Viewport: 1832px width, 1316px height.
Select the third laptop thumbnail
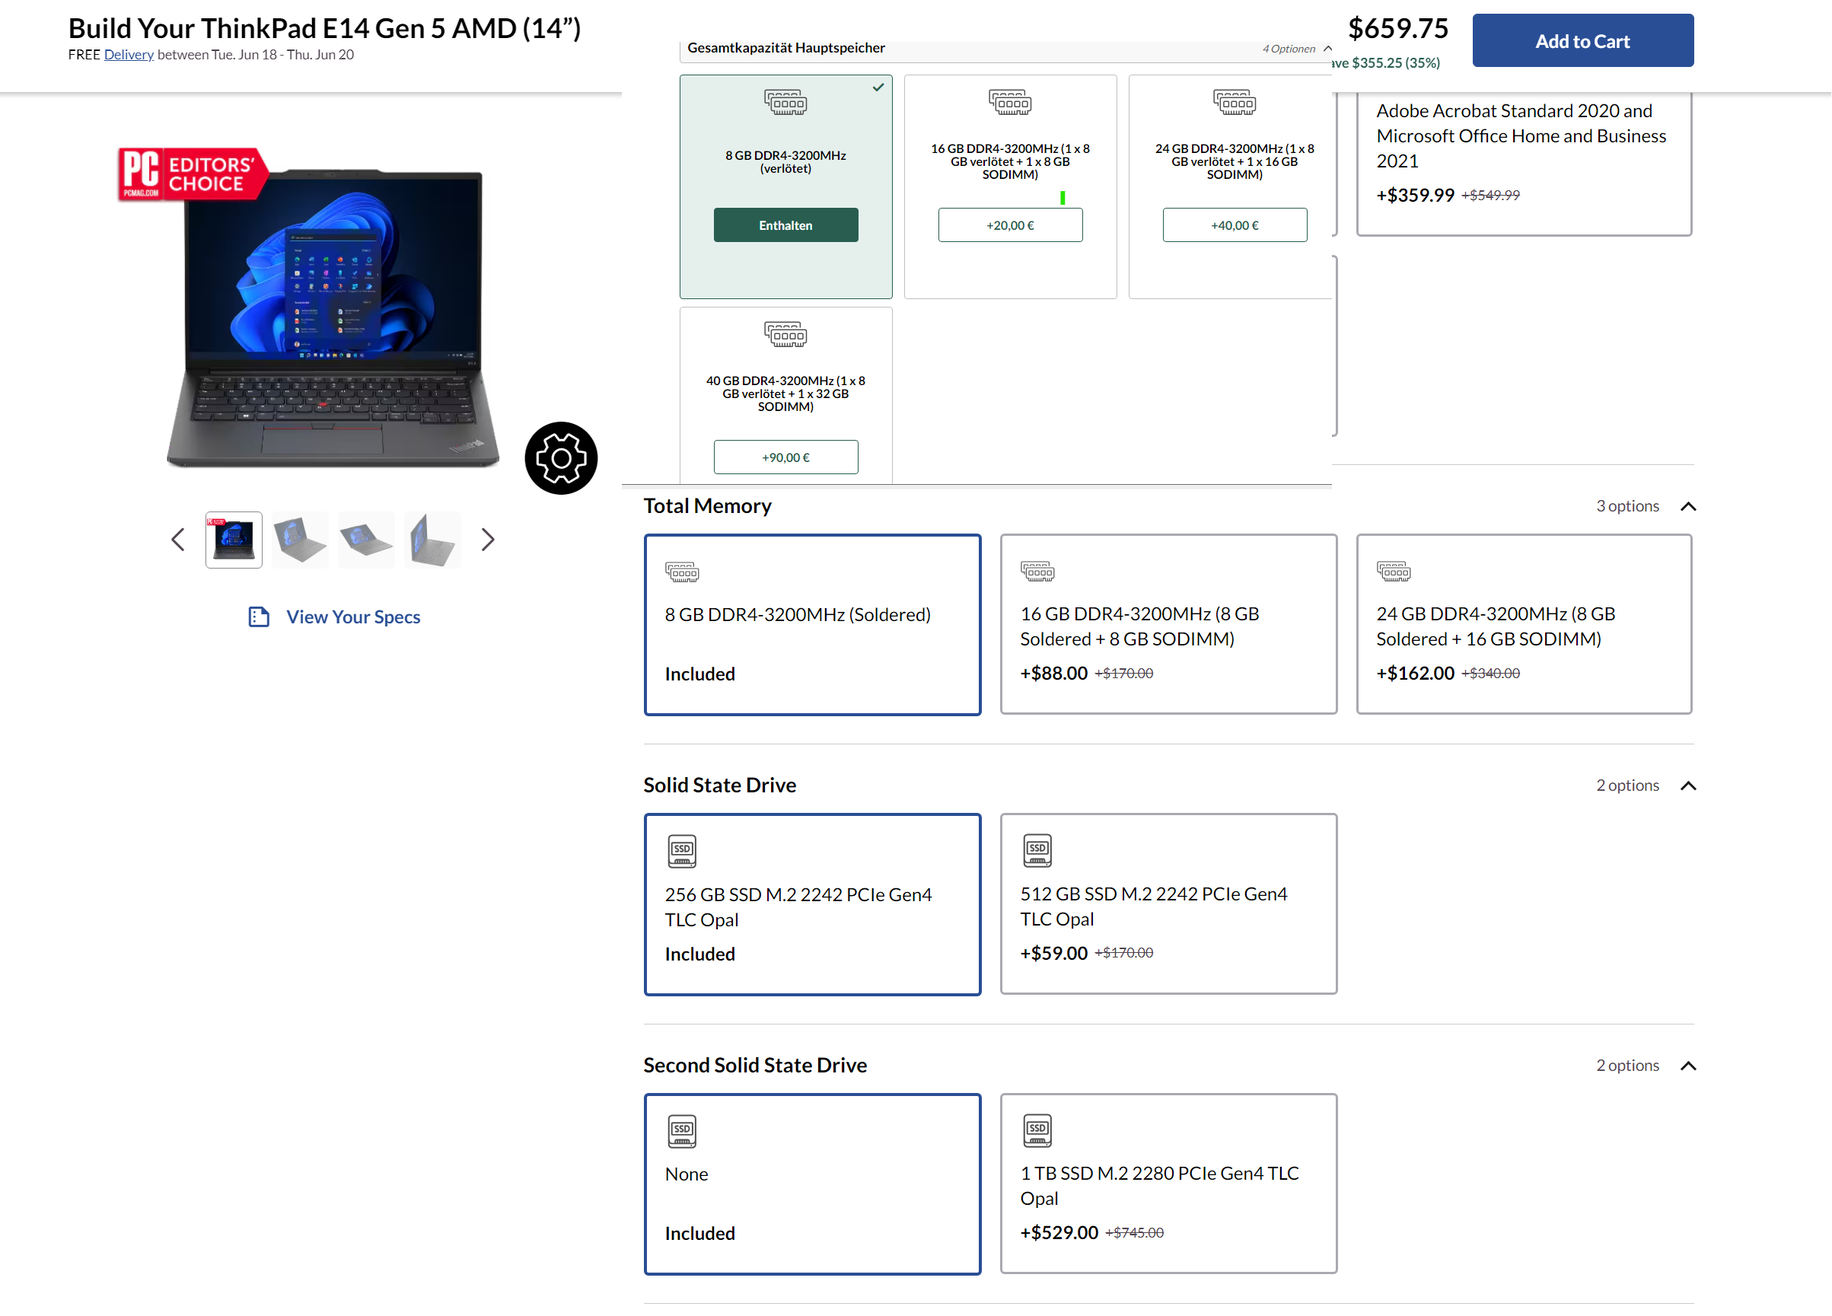tap(366, 540)
